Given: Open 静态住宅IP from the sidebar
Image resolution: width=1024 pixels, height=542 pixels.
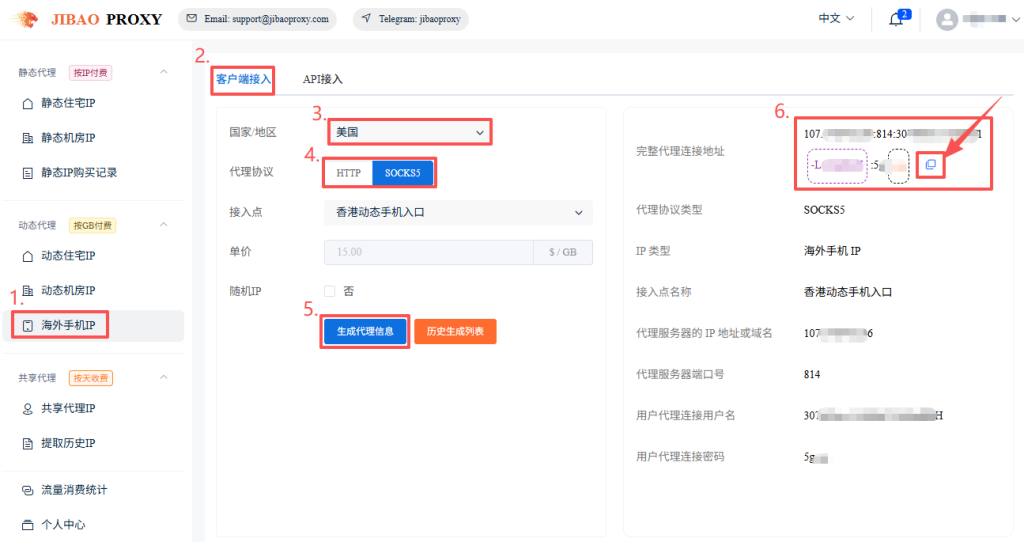Looking at the screenshot, I should tap(67, 103).
